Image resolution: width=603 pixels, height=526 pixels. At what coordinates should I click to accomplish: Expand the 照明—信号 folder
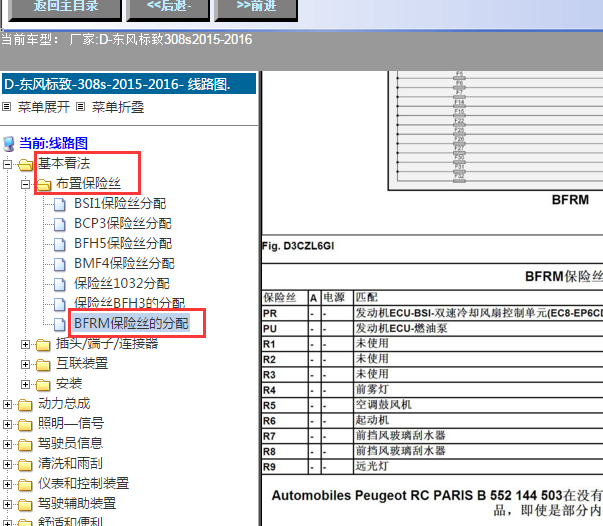(x=7, y=424)
